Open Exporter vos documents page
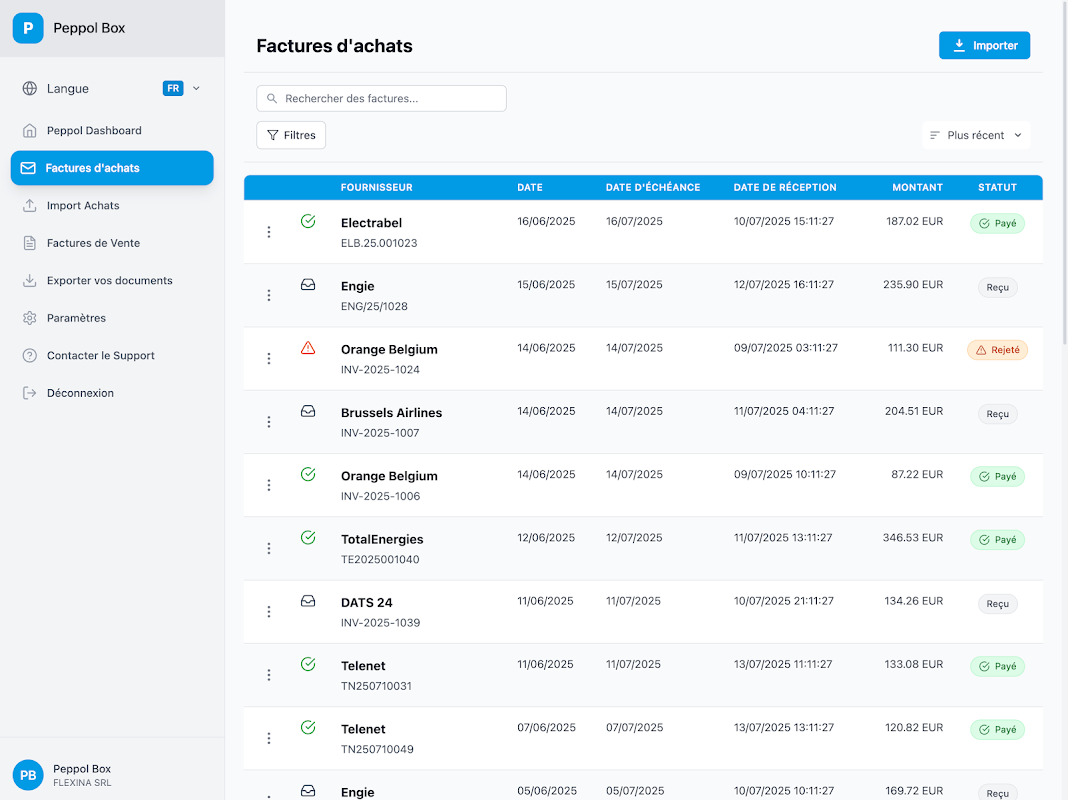 tap(112, 281)
